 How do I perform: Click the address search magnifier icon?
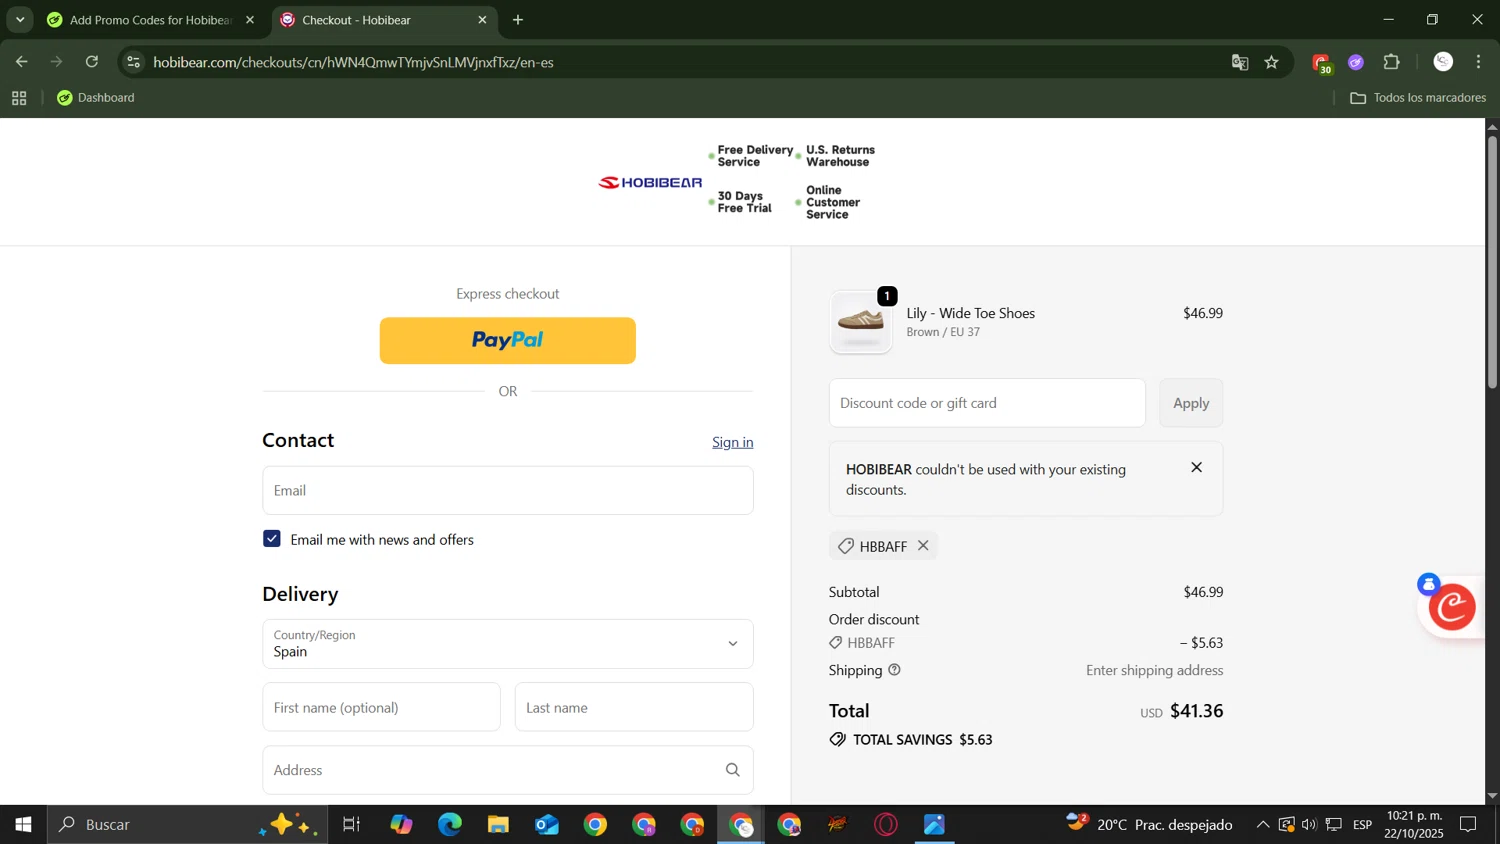732,770
